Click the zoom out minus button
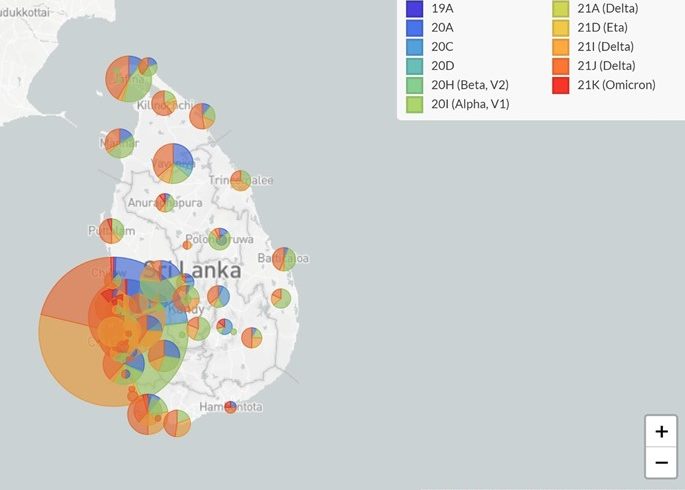Screen dimensions: 685x490 point(661,462)
